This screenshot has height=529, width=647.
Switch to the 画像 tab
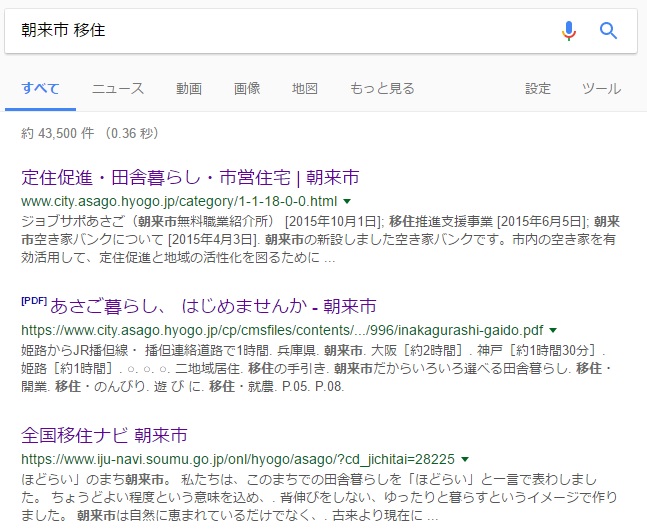pyautogui.click(x=247, y=89)
